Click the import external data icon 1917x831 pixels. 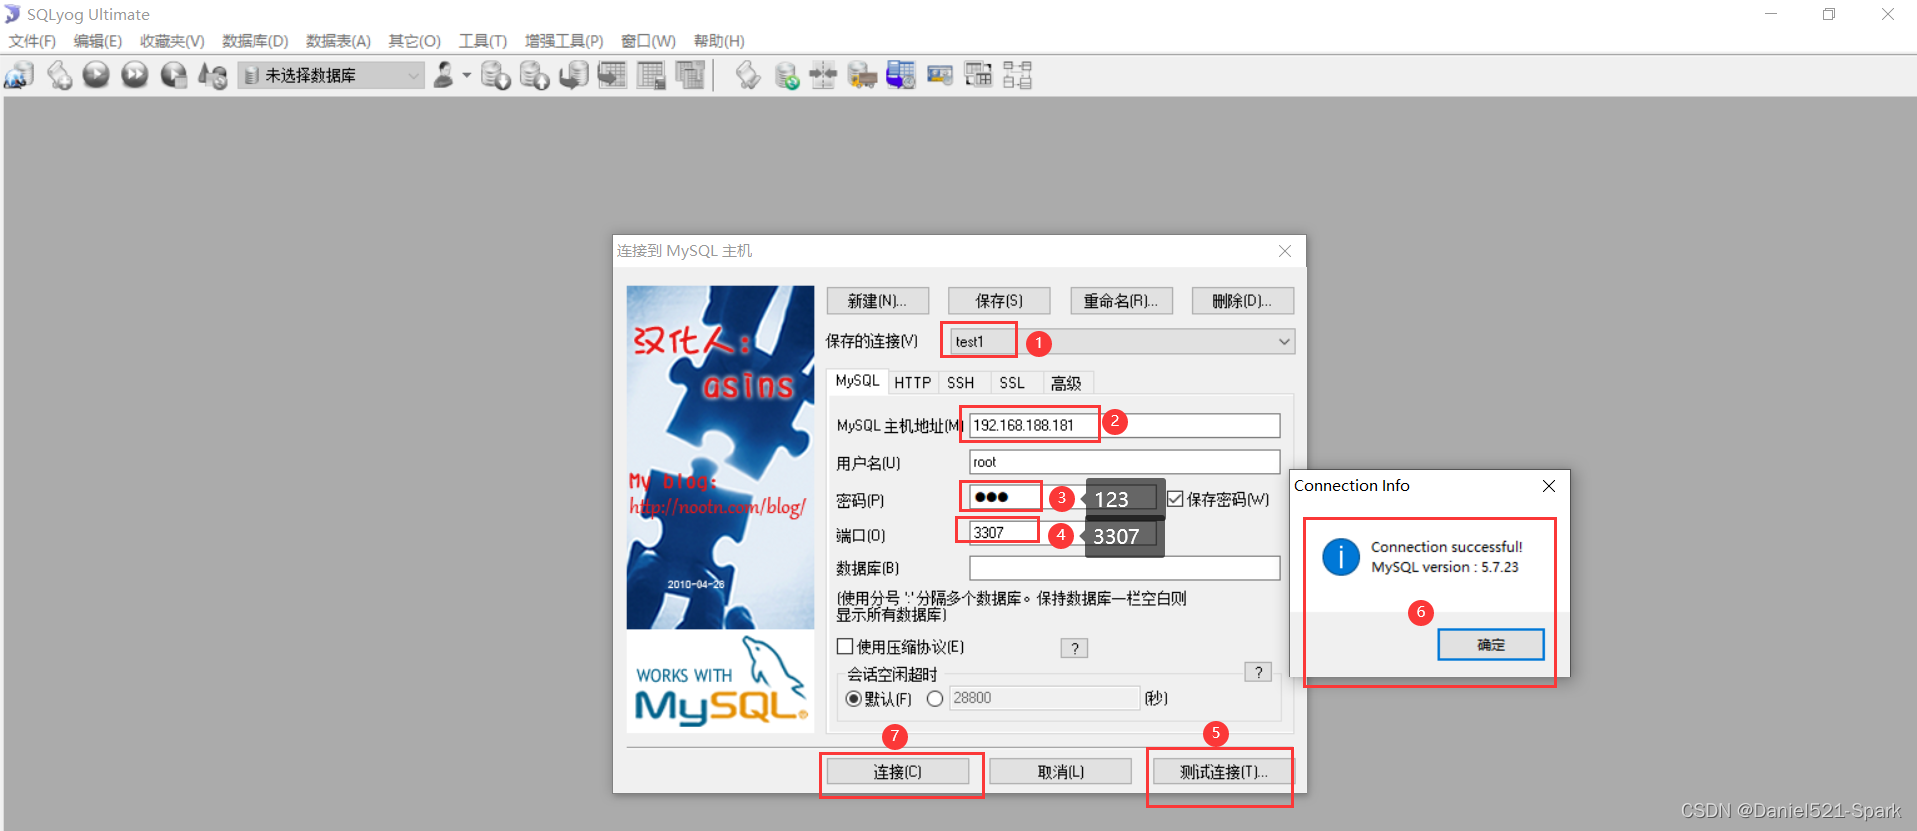pyautogui.click(x=496, y=75)
